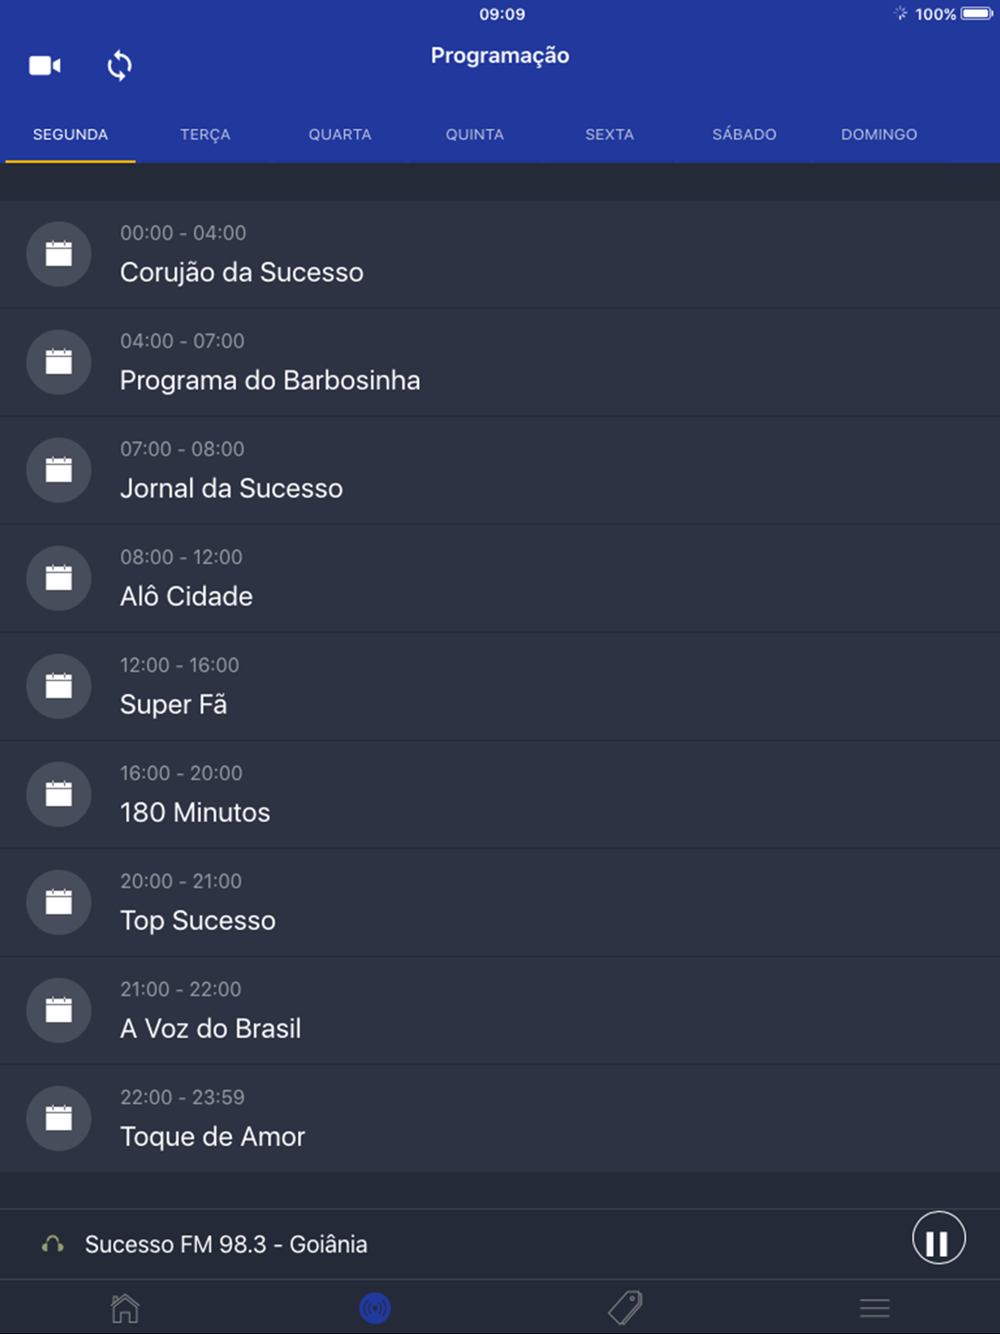Tap the headphones icon beside Sucesso FM
This screenshot has height=1334, width=1000.
pos(53,1244)
